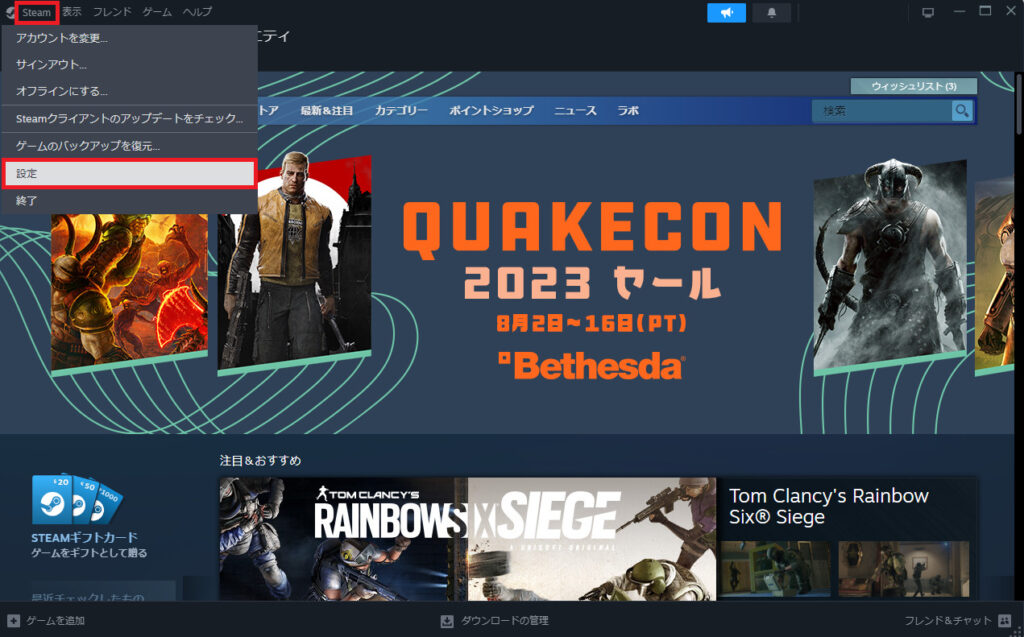This screenshot has height=637, width=1024.
Task: Click the Skyrim Dragonborn artwork on the banner
Action: tap(889, 267)
